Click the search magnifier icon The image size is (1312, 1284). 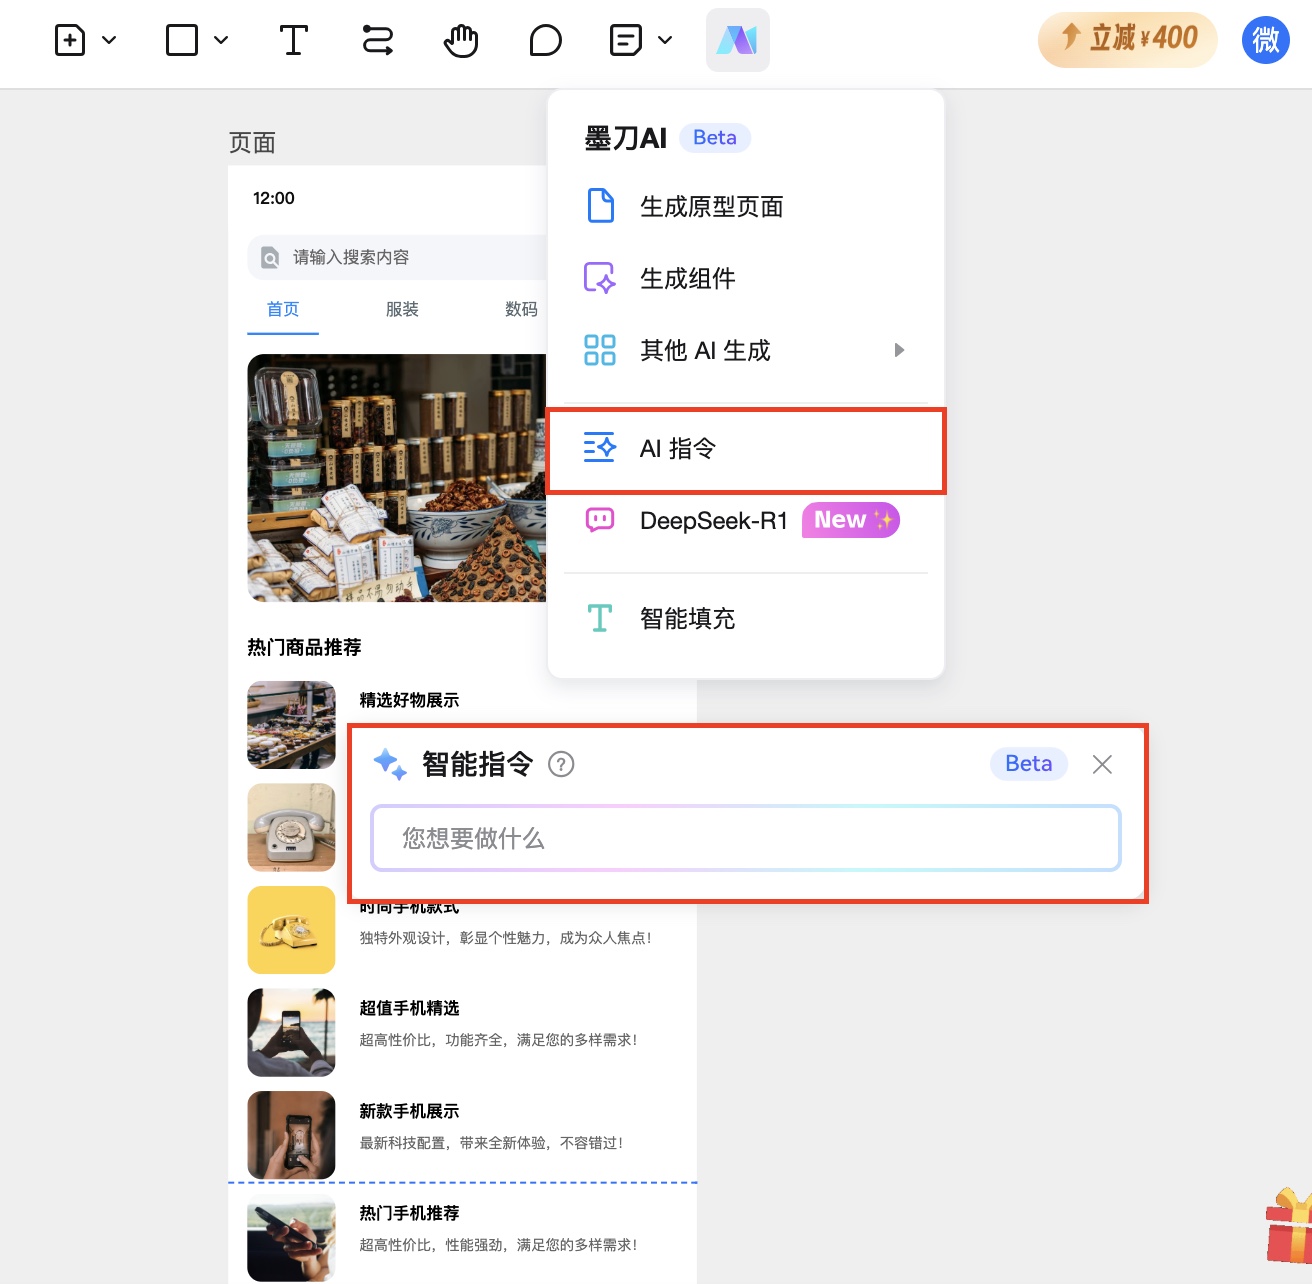coord(270,258)
